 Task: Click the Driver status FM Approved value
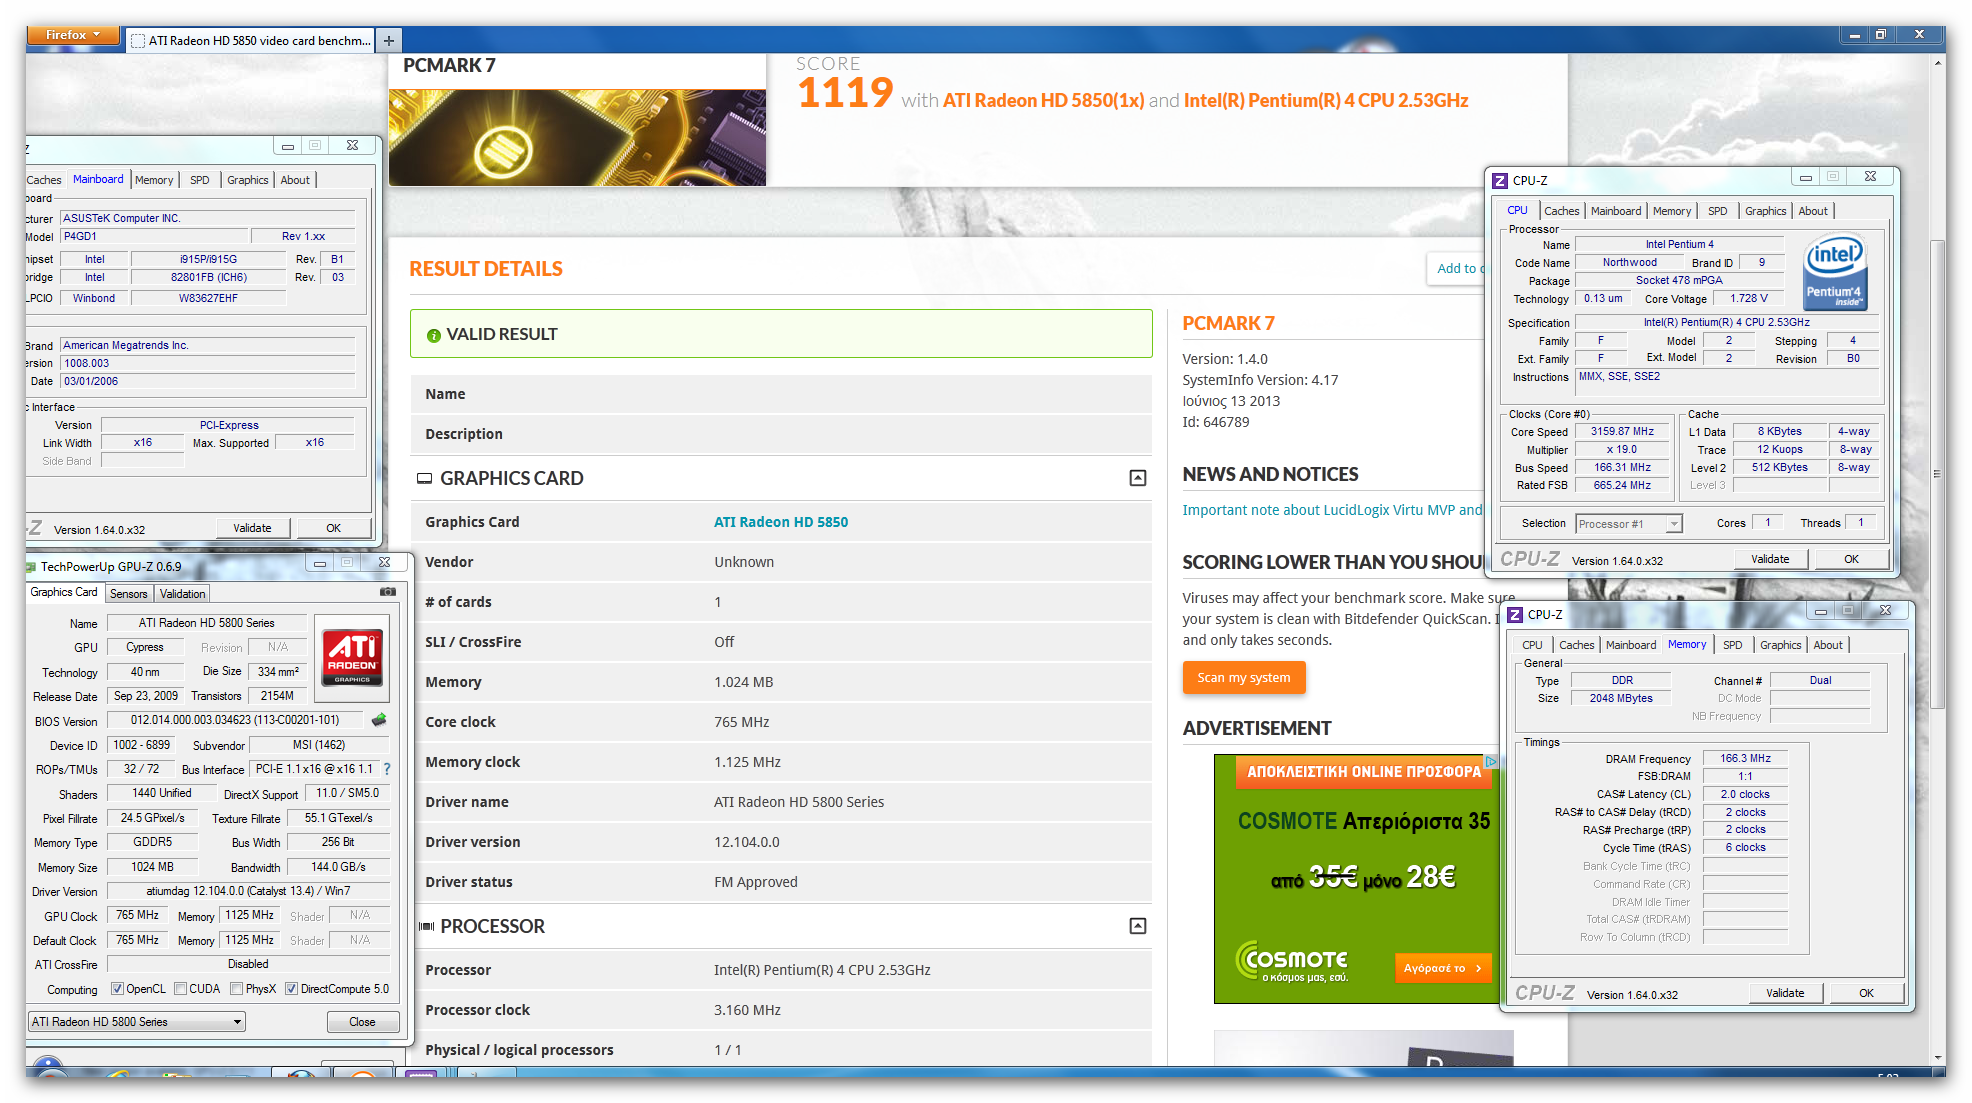click(x=756, y=882)
